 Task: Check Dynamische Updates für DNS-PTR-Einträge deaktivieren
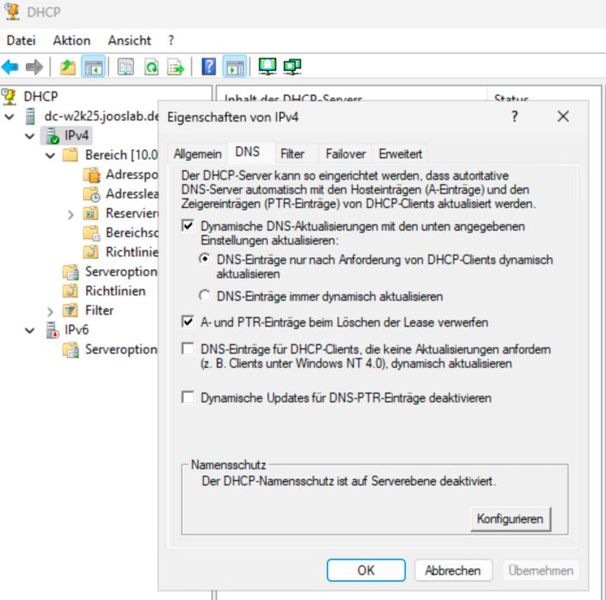[188, 397]
